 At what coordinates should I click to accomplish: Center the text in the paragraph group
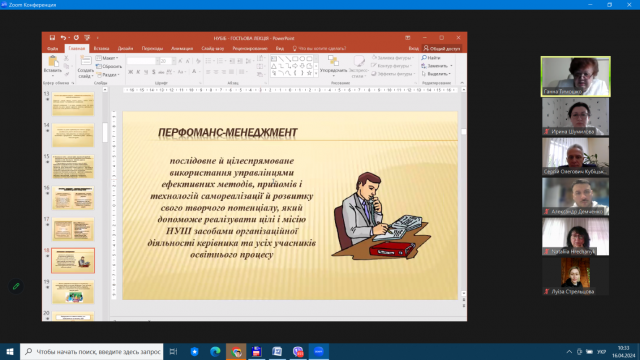click(x=216, y=72)
